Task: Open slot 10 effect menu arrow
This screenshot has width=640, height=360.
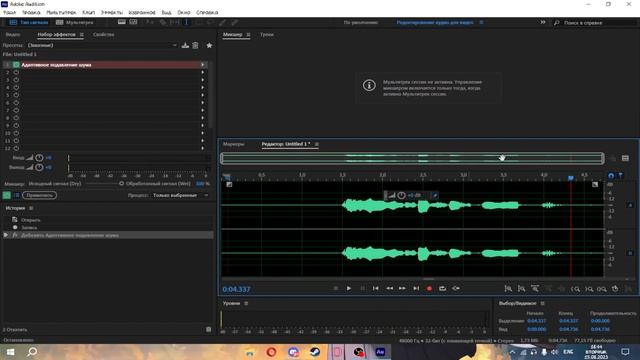Action: tap(202, 133)
